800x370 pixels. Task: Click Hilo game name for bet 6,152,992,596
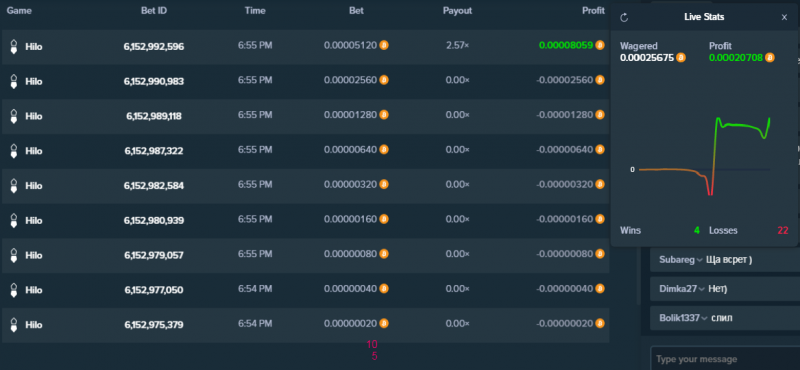point(34,46)
